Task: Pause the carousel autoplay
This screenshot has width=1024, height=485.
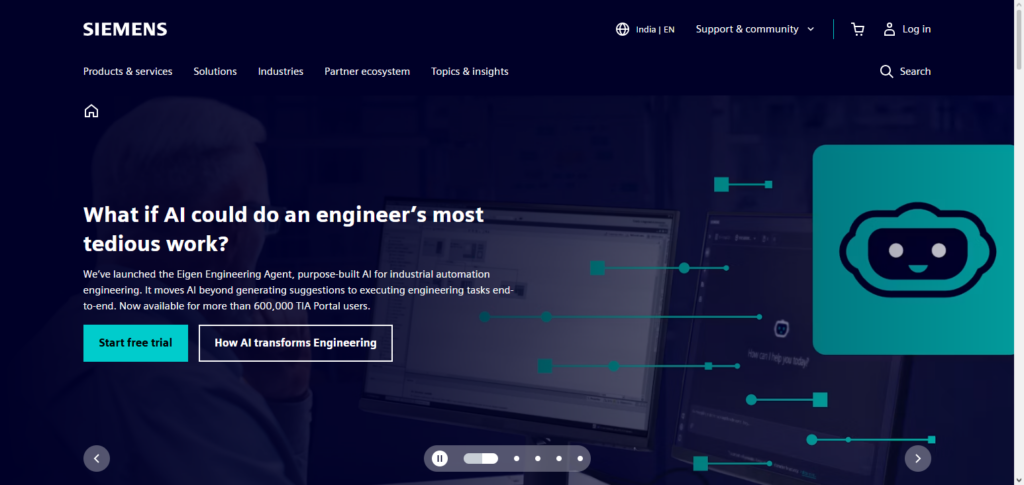Action: (440, 458)
